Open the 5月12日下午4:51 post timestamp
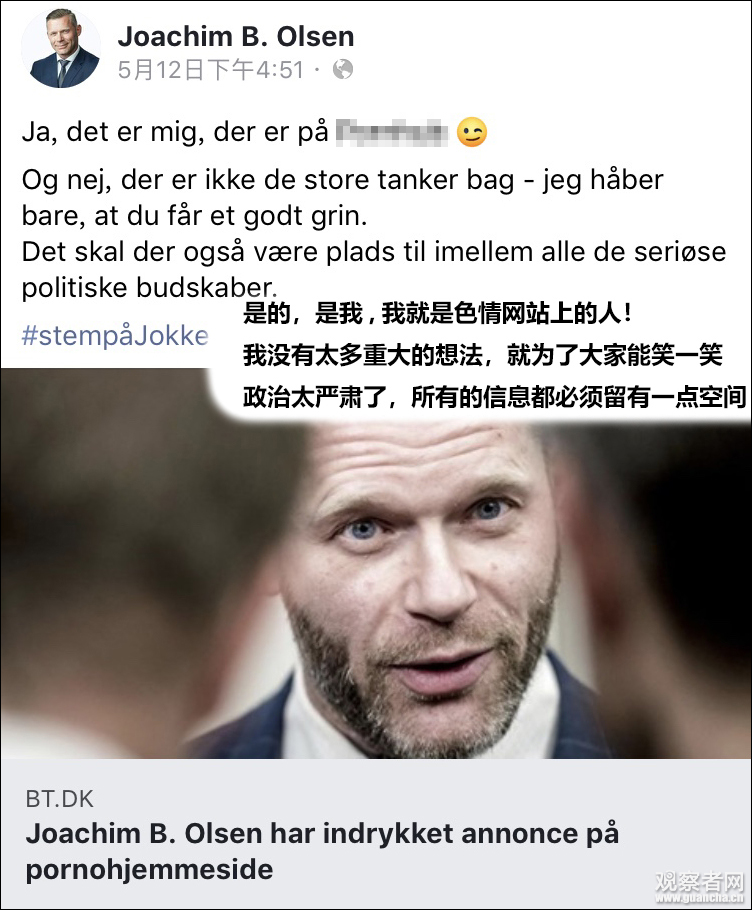 (211, 70)
